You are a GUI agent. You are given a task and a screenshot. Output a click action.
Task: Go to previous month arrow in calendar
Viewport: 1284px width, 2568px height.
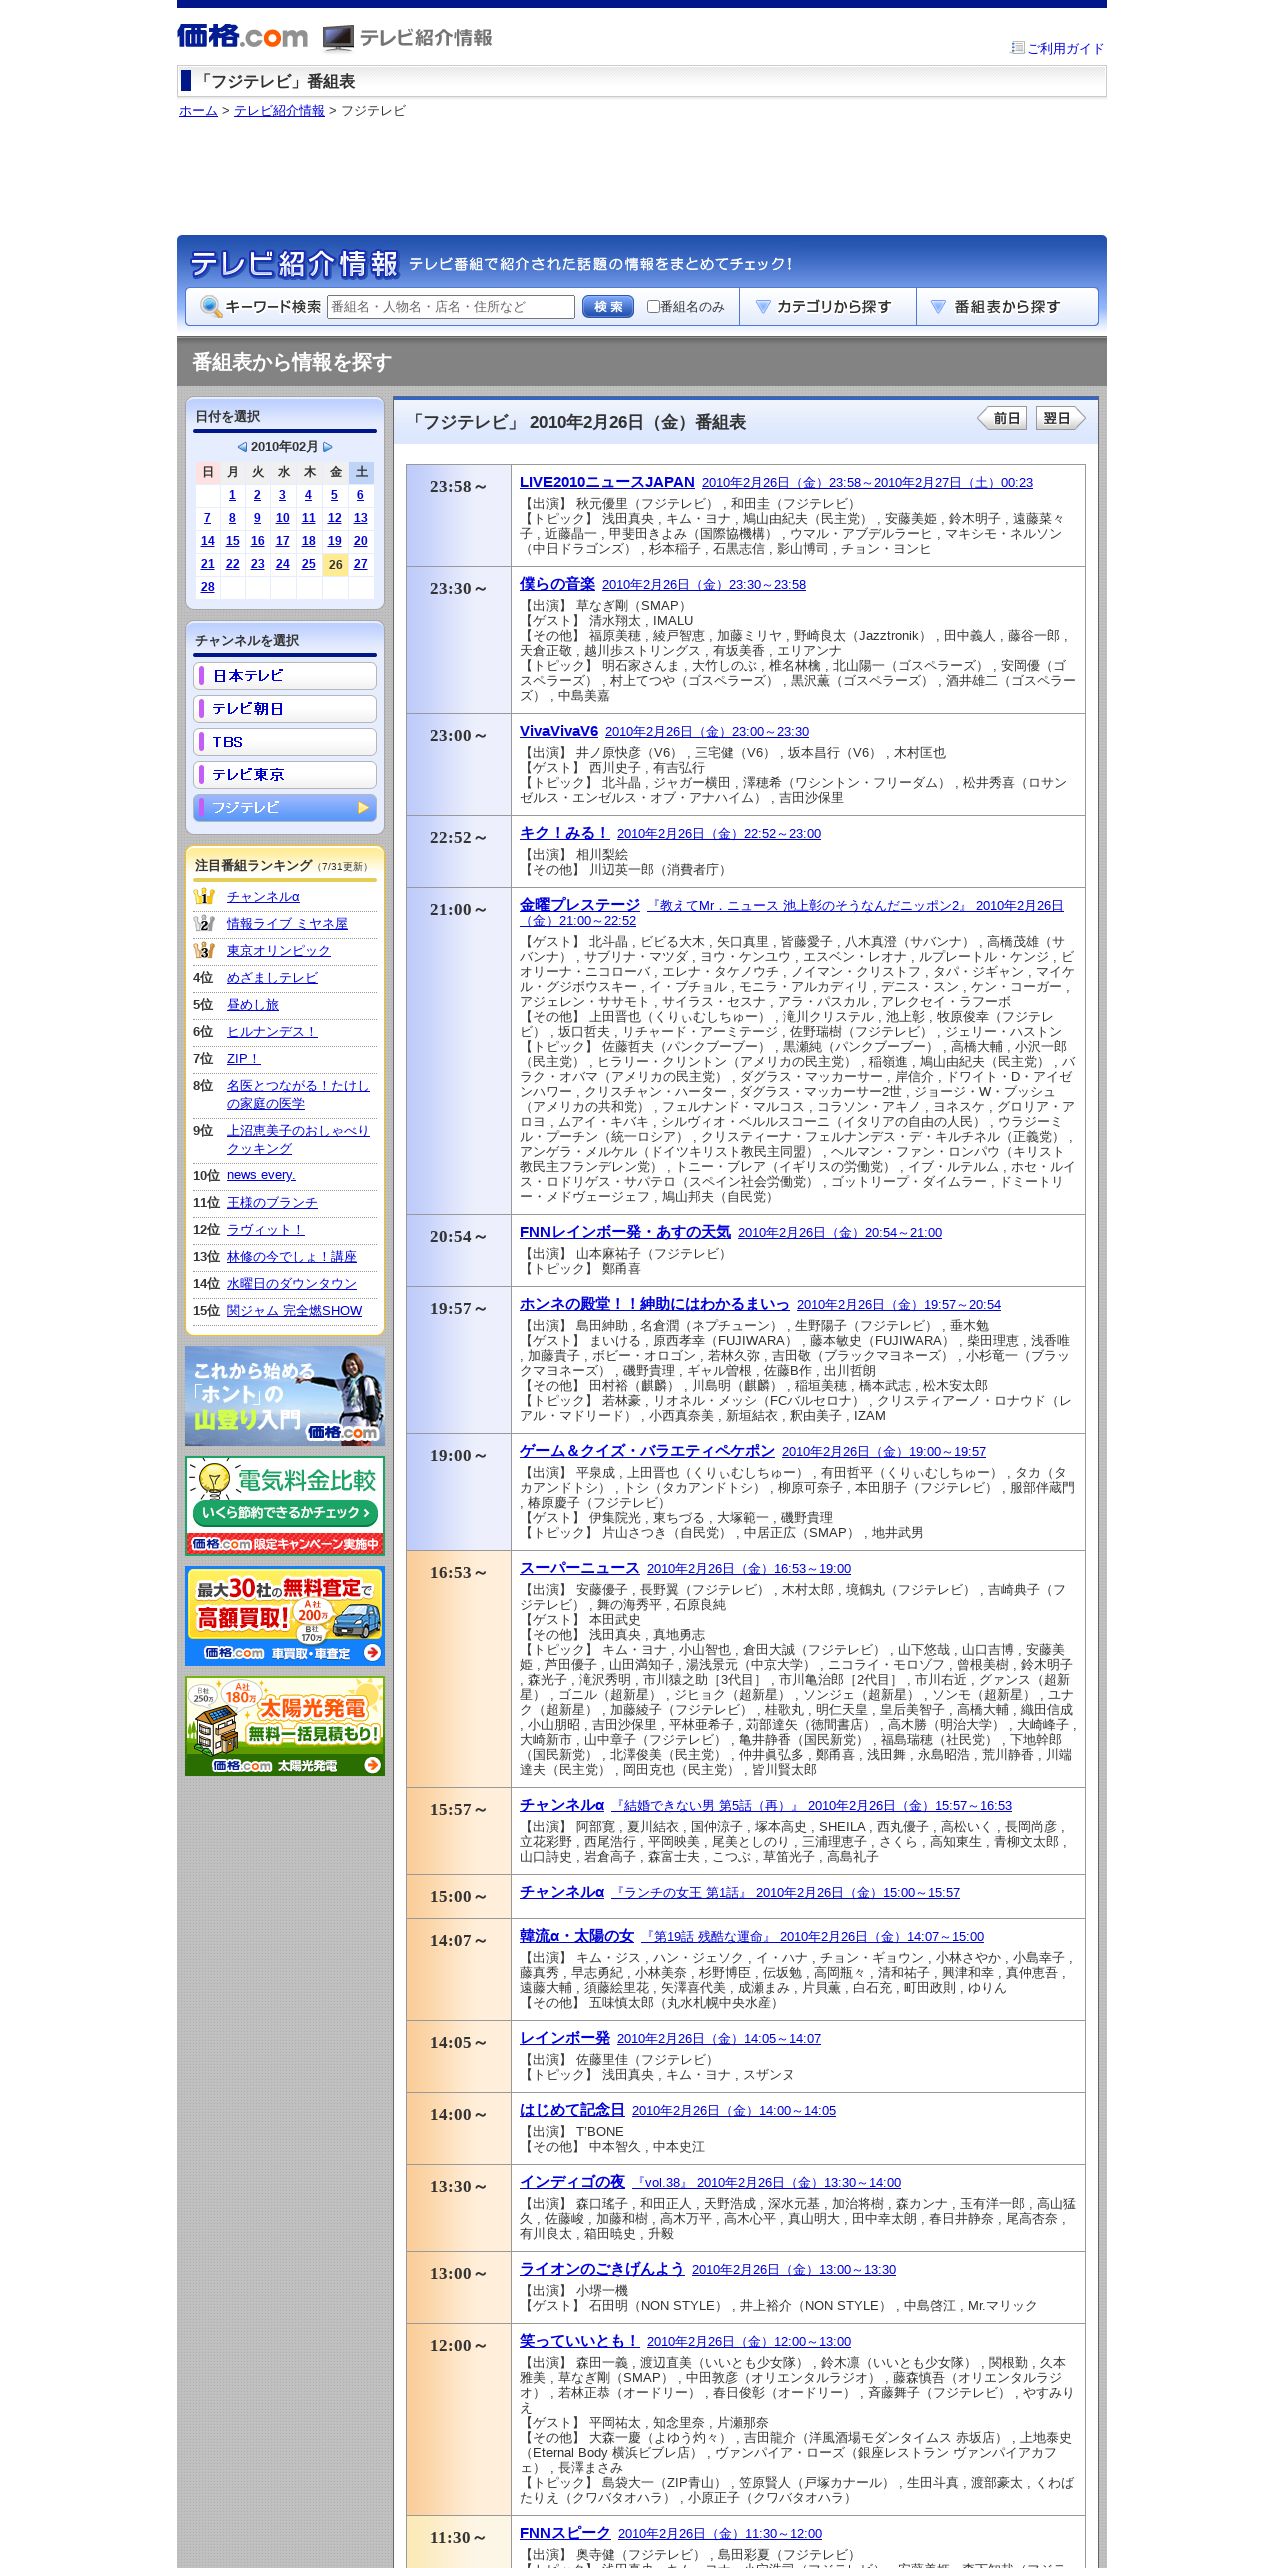click(x=242, y=447)
